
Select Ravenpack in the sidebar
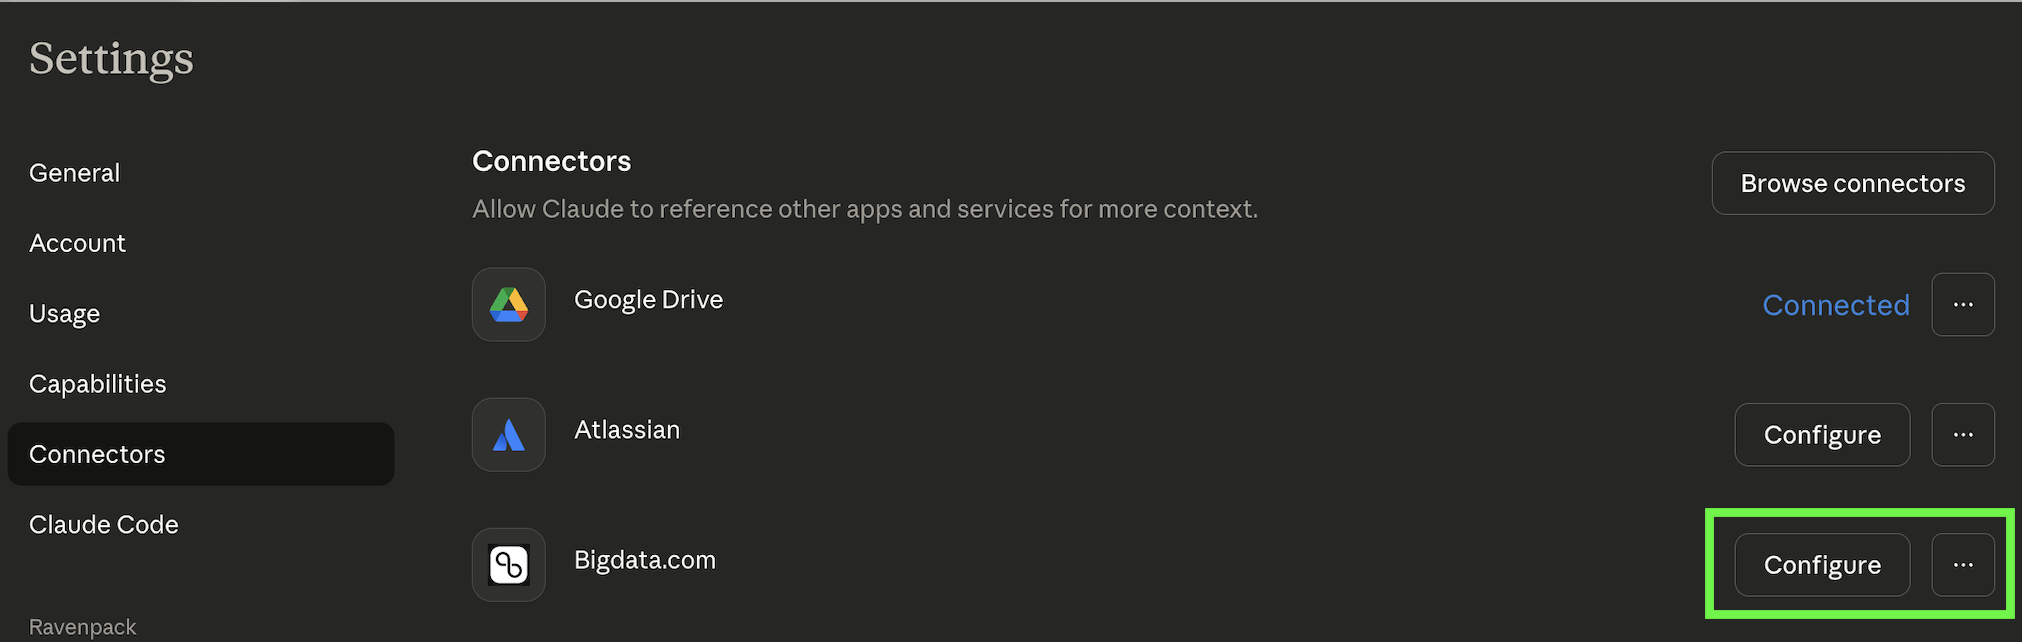click(83, 626)
